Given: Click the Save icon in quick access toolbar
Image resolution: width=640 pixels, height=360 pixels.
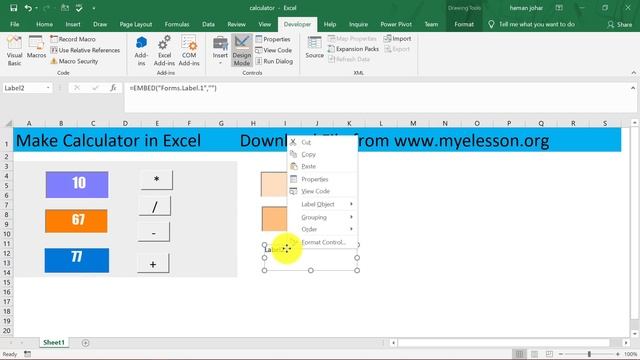Looking at the screenshot, I should [13, 8].
